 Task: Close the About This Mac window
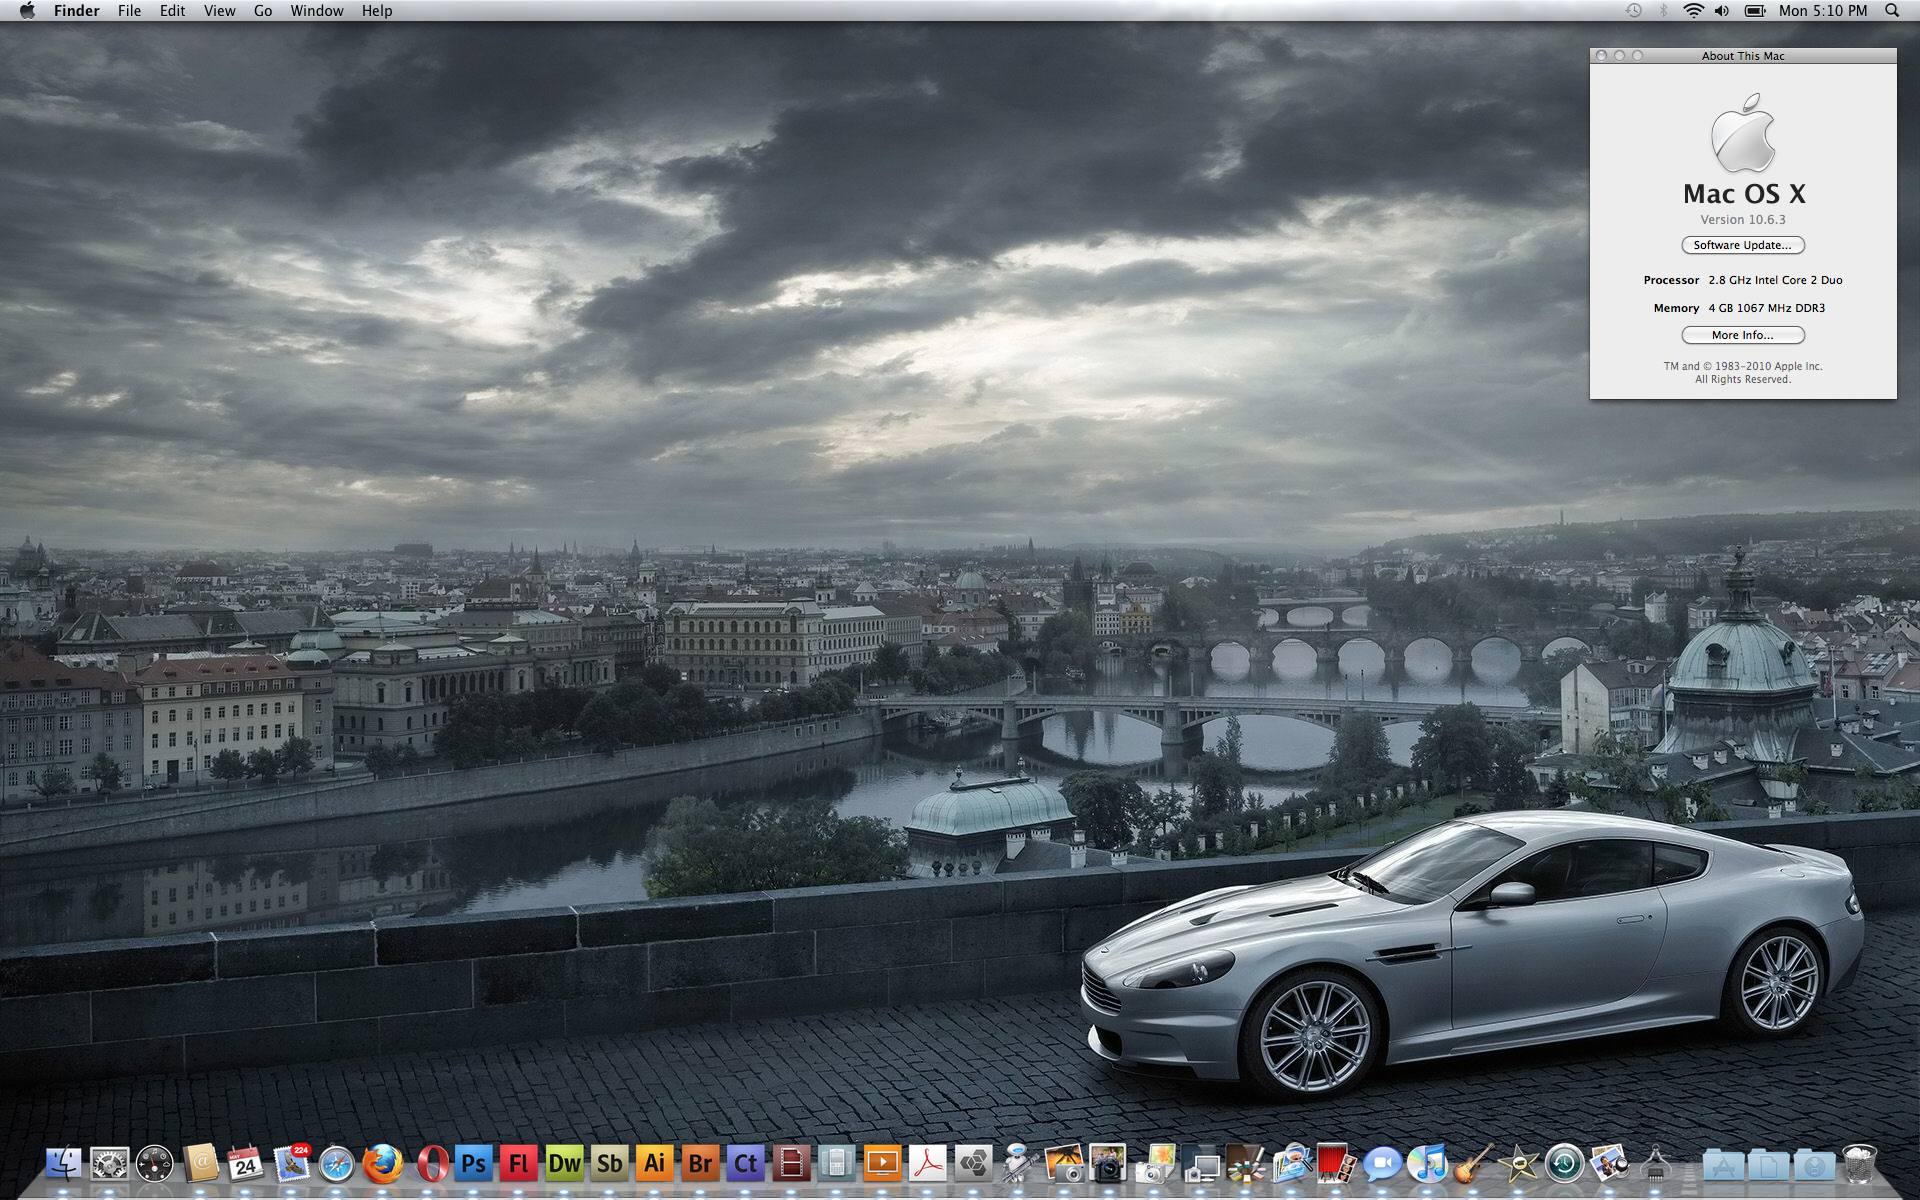point(1602,56)
